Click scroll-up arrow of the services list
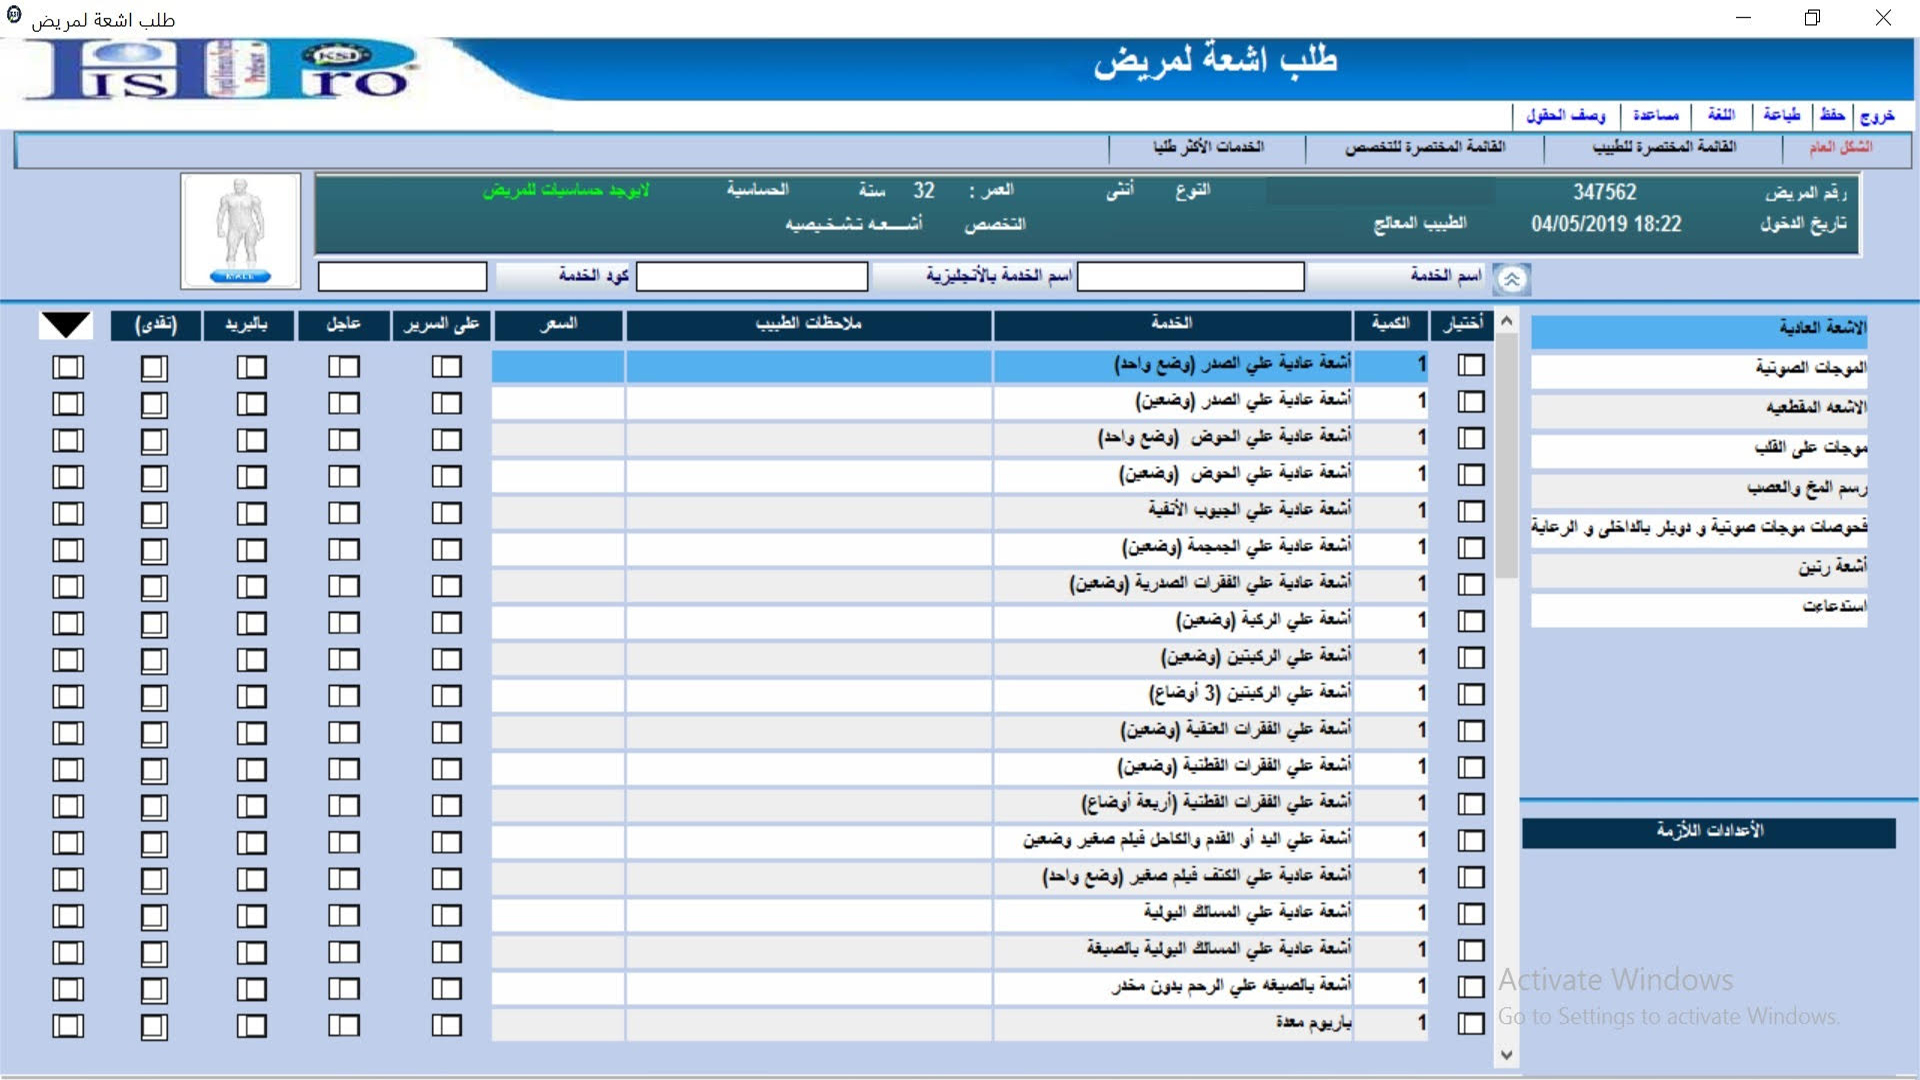The height and width of the screenshot is (1080, 1920). point(1507,321)
